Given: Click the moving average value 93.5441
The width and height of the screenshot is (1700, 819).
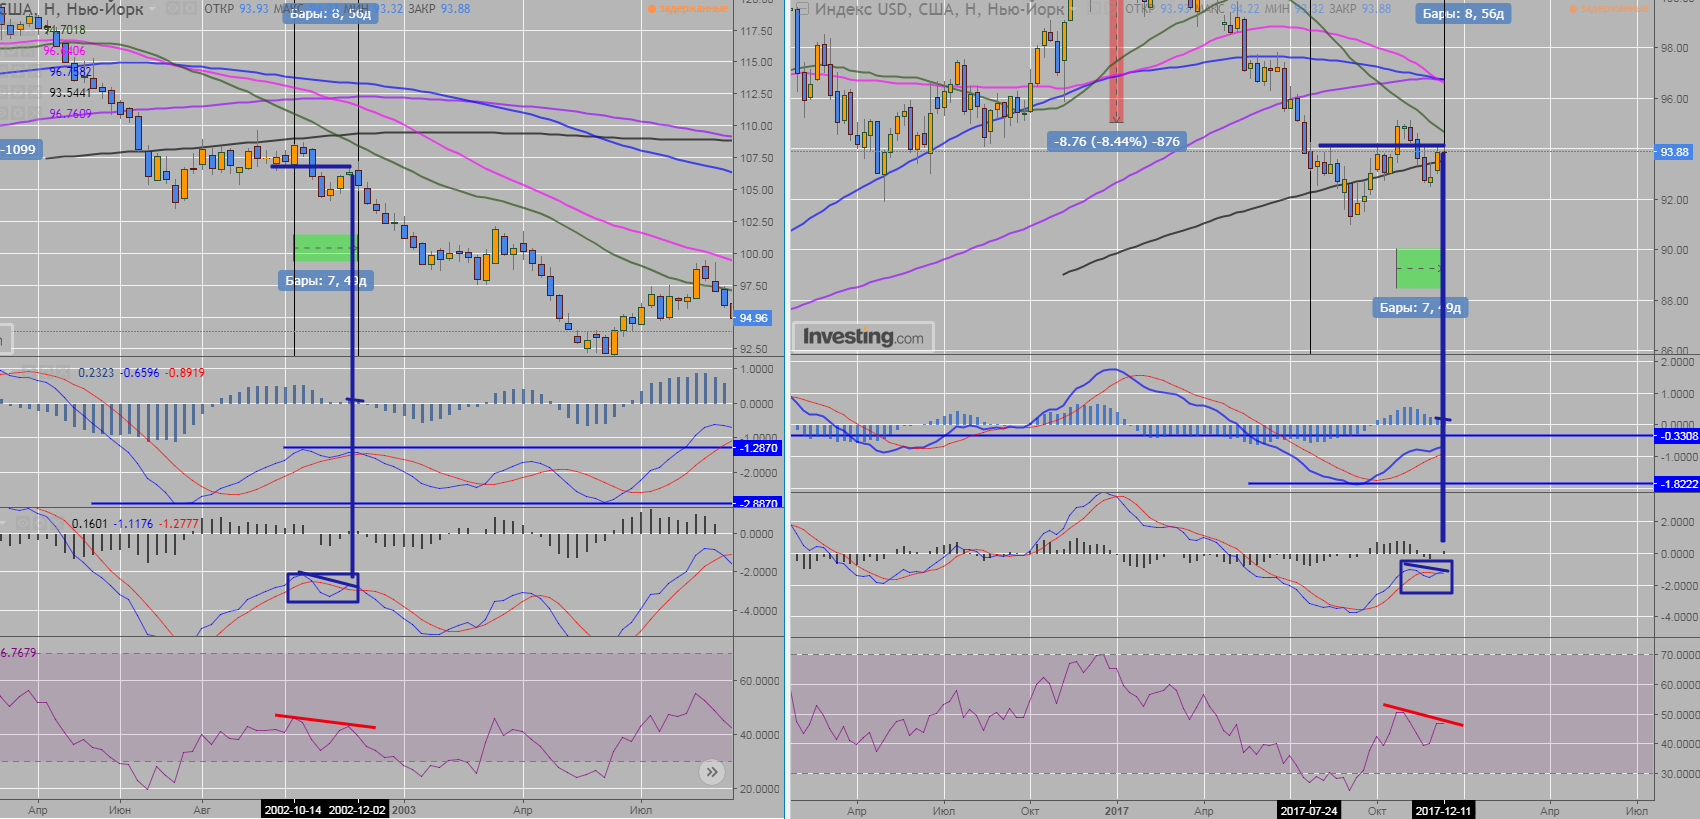Looking at the screenshot, I should coord(70,93).
